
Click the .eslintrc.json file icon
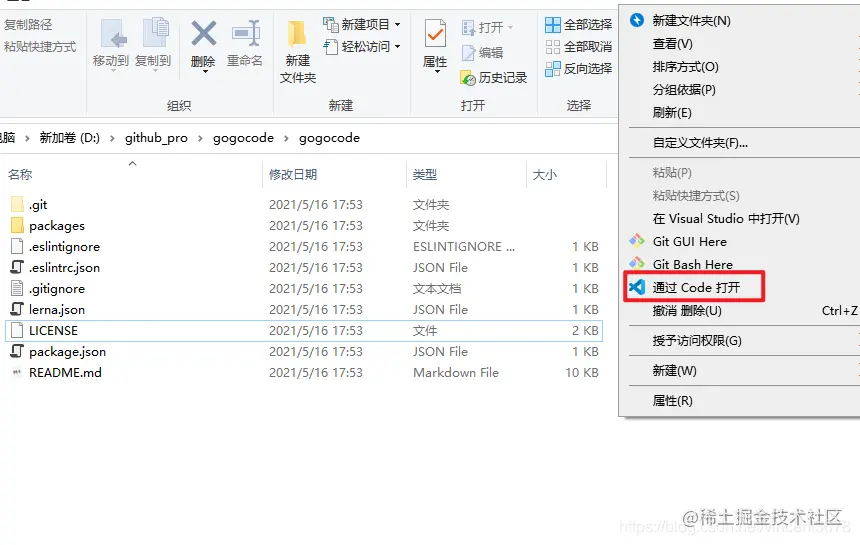point(18,267)
